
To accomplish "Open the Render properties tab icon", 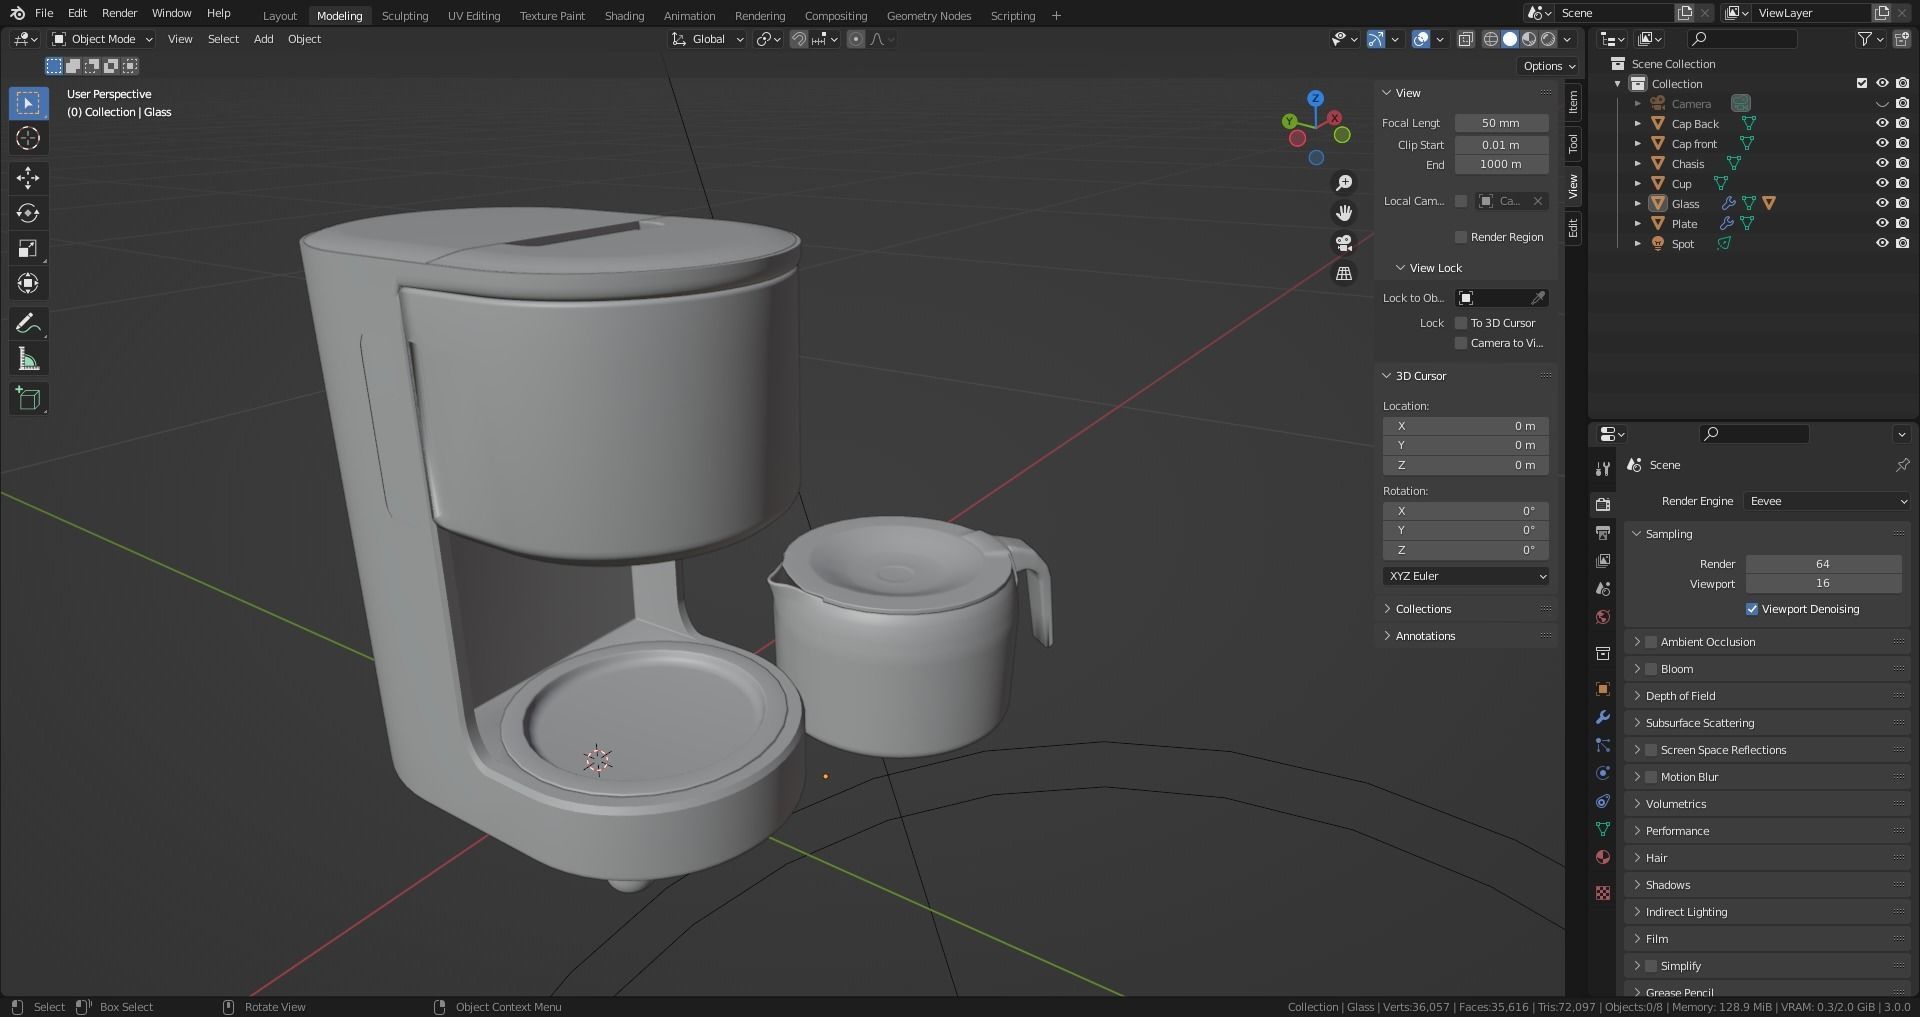I will pyautogui.click(x=1603, y=504).
